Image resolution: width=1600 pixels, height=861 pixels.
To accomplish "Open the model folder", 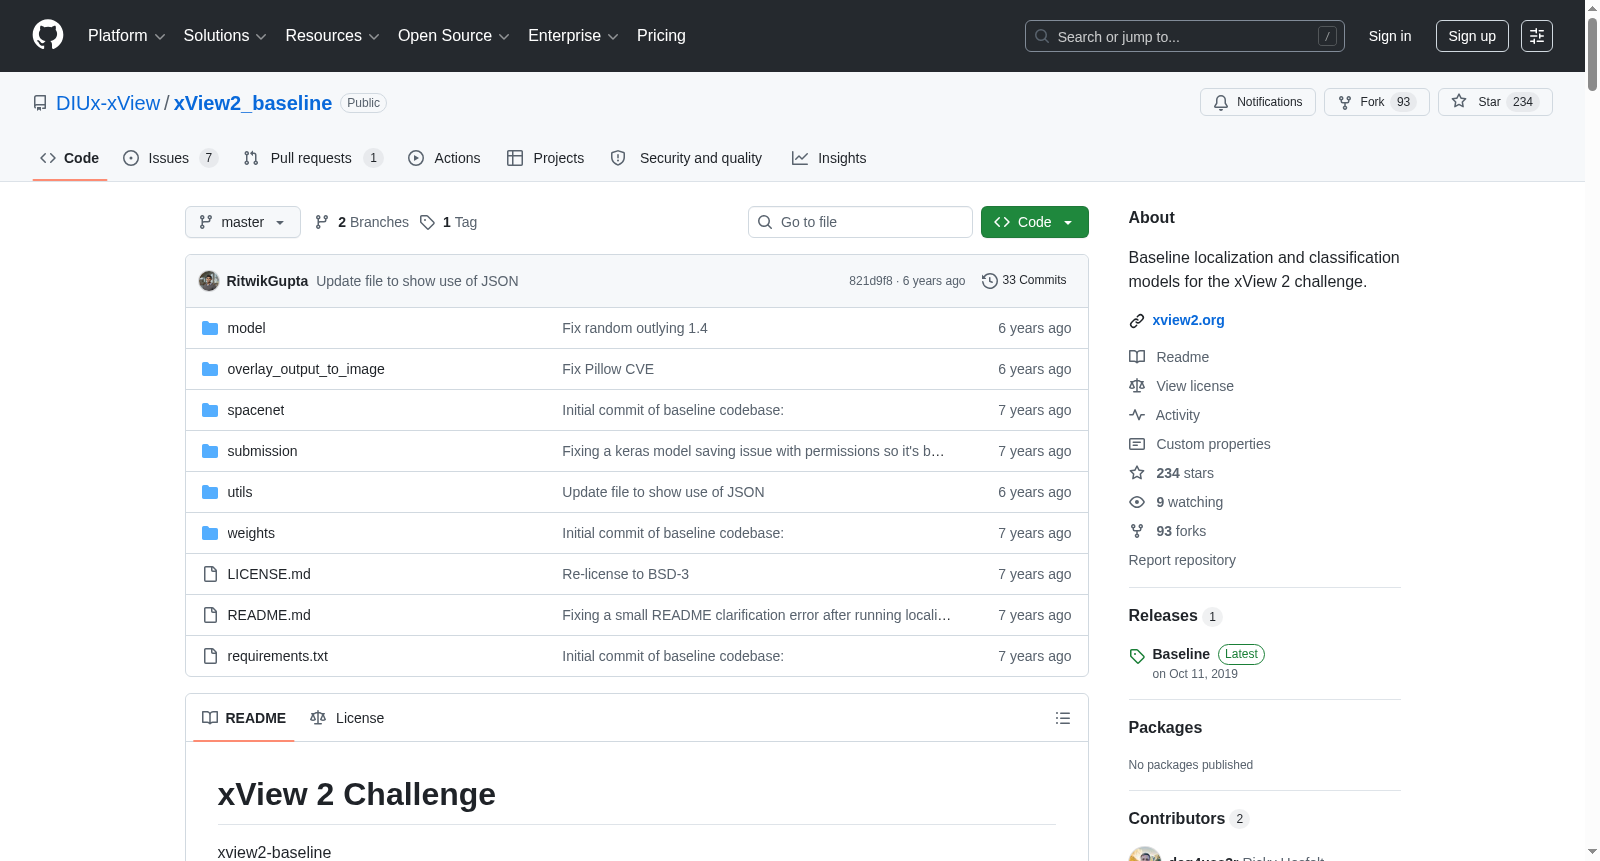I will coord(246,328).
